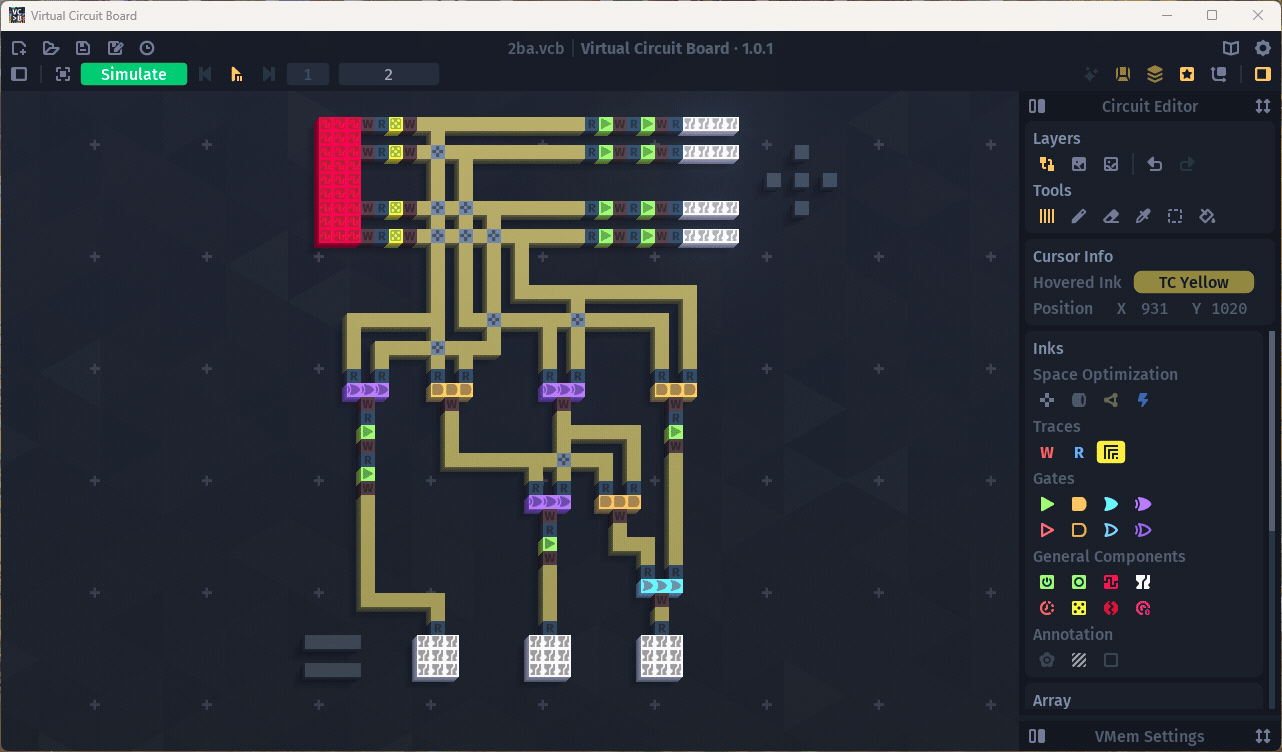Start simulation with the Simulate button
Image resolution: width=1282 pixels, height=752 pixels.
134,74
